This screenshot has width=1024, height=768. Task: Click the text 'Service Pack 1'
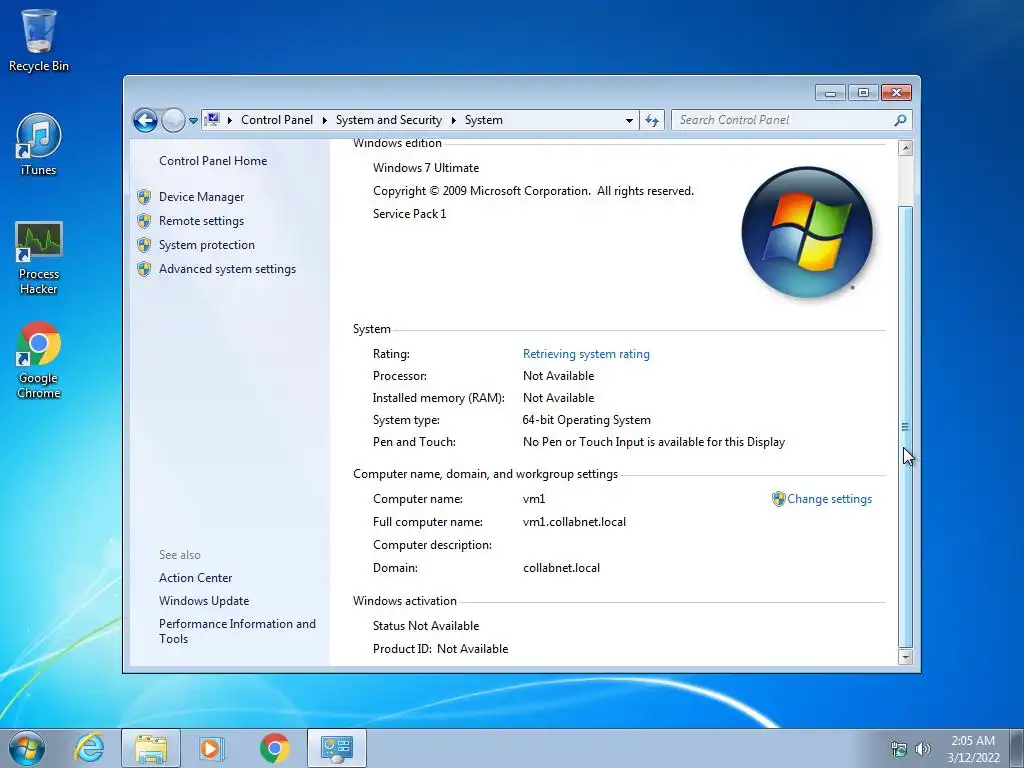click(x=409, y=214)
